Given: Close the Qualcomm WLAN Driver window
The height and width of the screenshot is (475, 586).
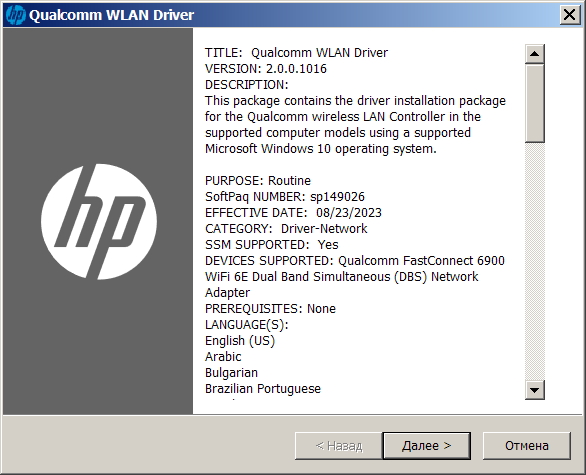Looking at the screenshot, I should pos(570,15).
